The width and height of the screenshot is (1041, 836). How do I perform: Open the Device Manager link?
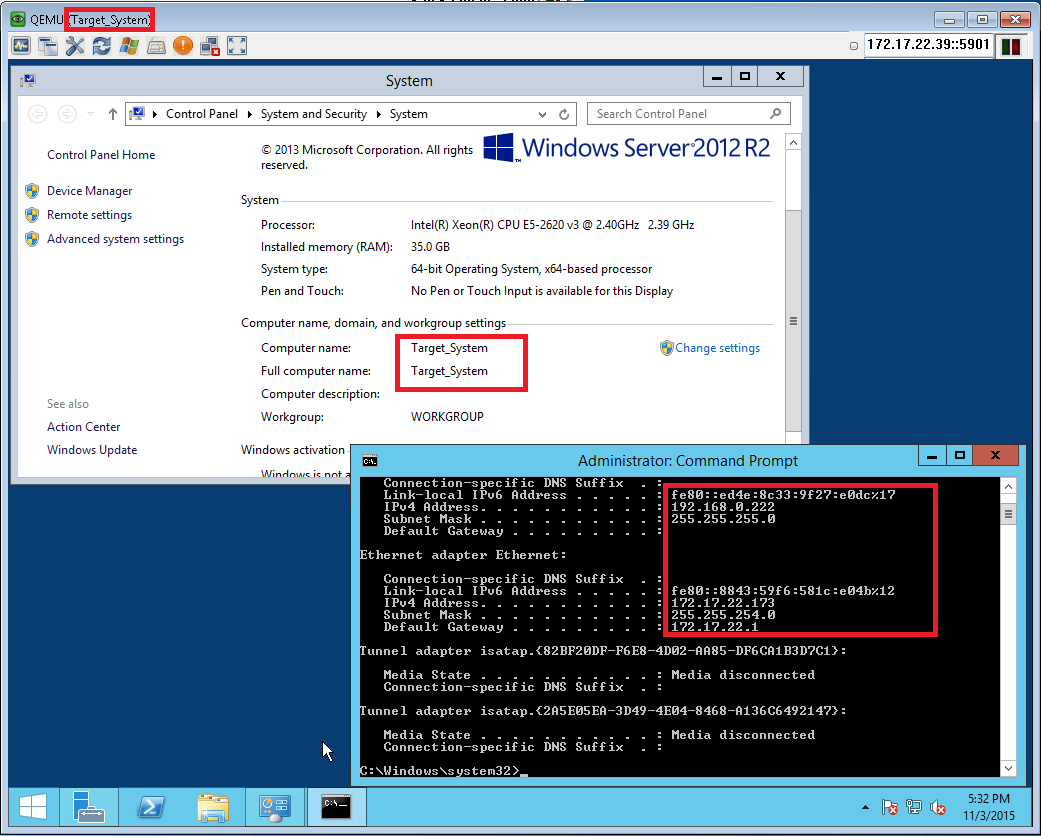tap(89, 191)
